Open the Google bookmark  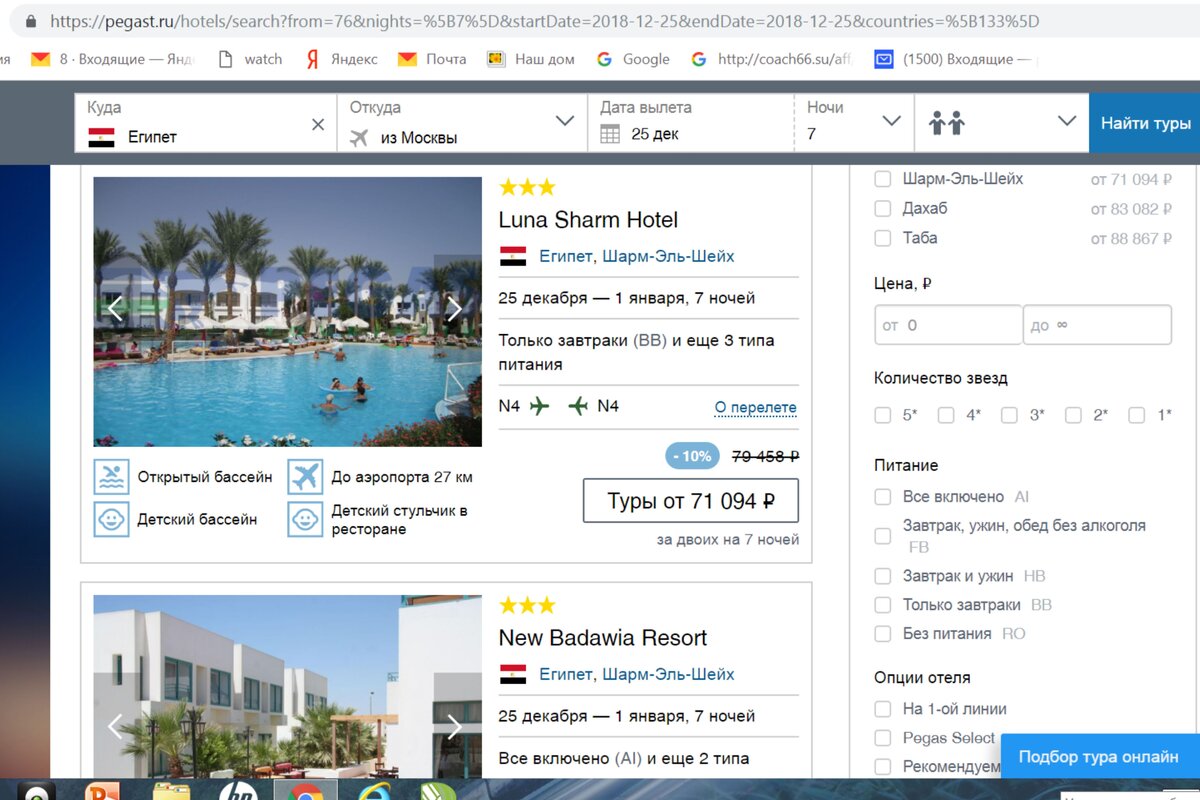(633, 59)
